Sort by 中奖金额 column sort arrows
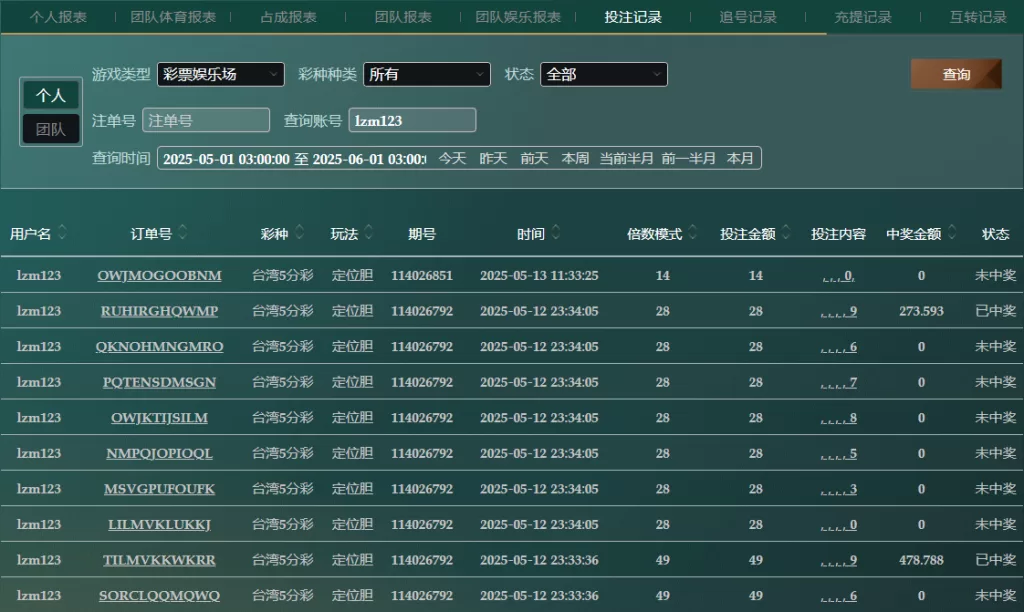Viewport: 1024px width, 612px height. (952, 232)
